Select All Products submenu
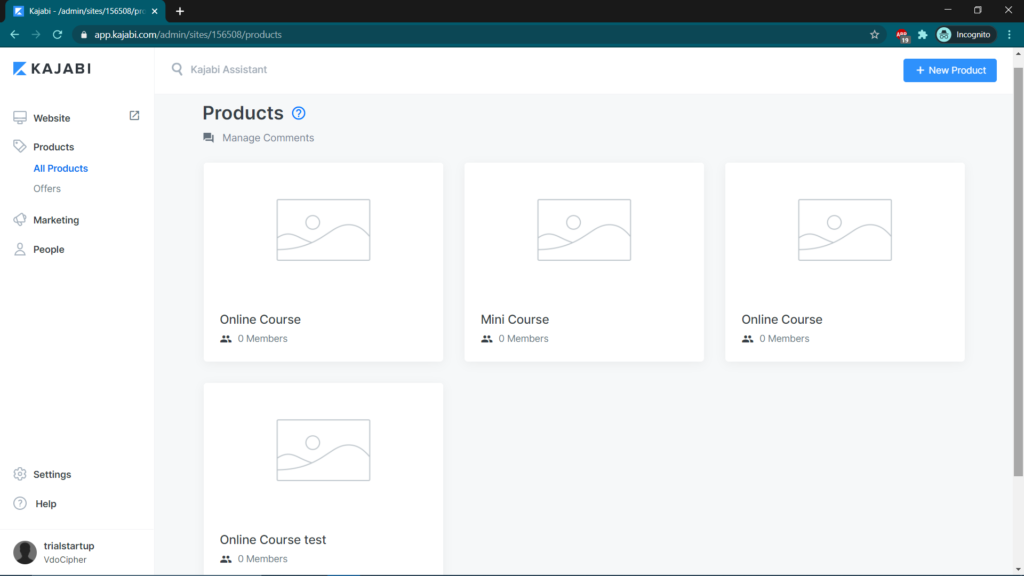 click(x=61, y=168)
